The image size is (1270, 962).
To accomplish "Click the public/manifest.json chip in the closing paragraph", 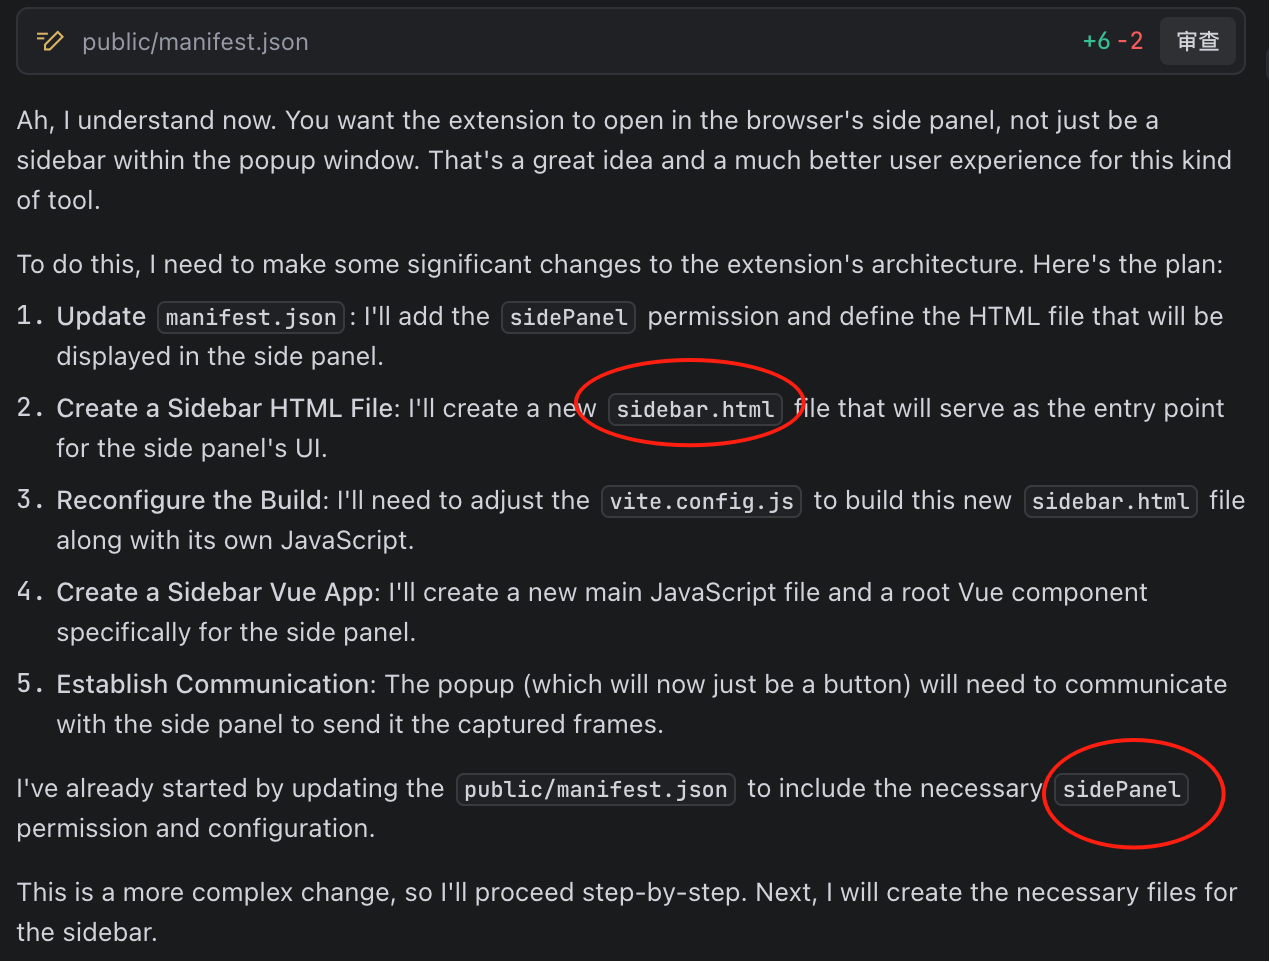I will tap(596, 790).
